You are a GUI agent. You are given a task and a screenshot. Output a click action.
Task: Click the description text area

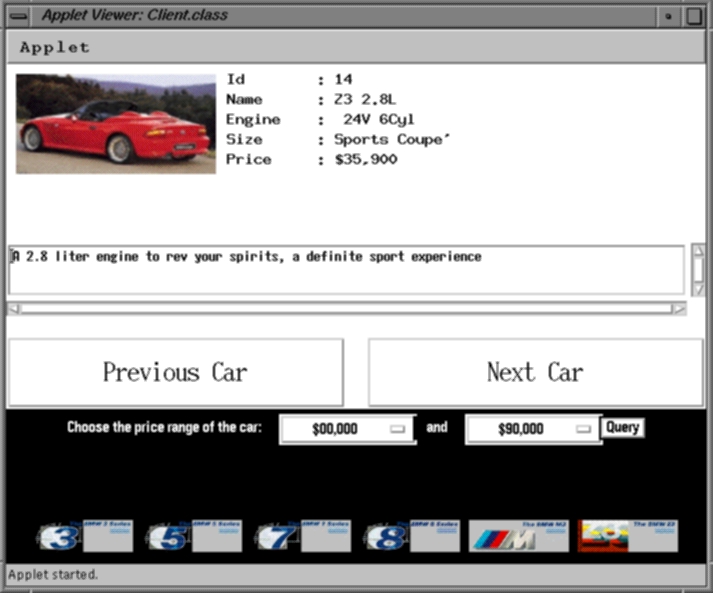[x=346, y=270]
